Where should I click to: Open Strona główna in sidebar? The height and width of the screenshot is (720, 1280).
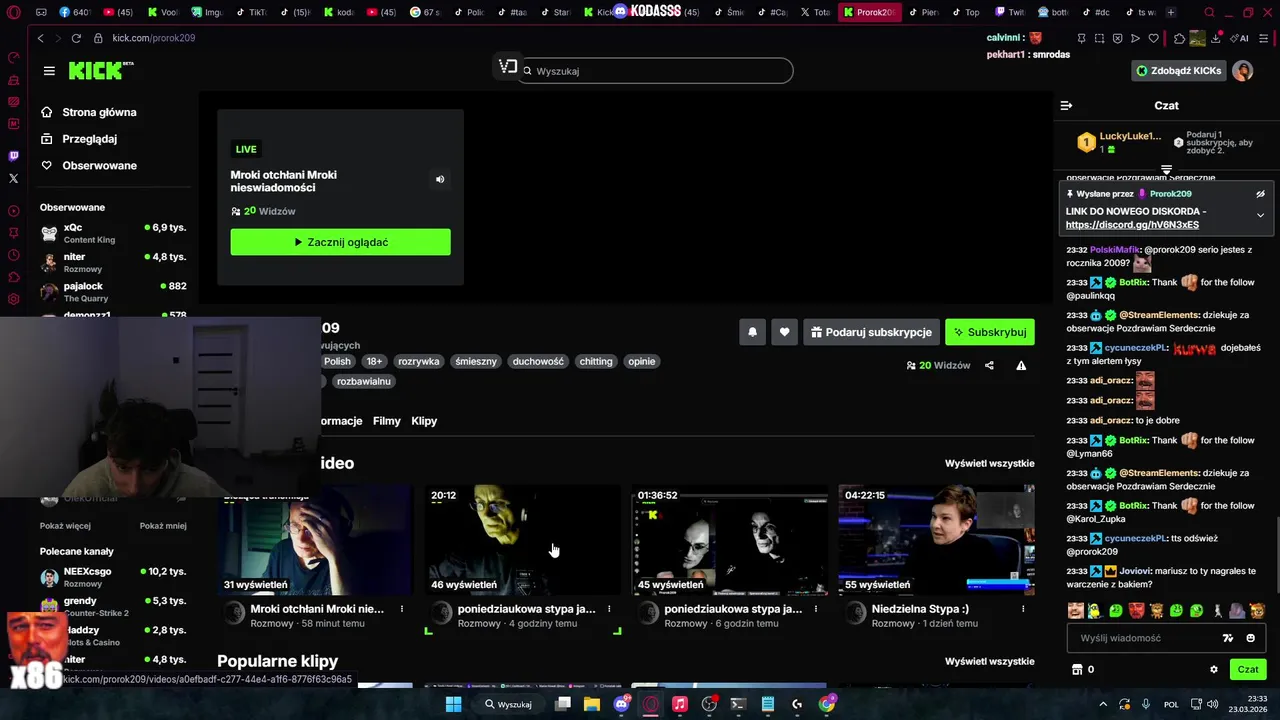click(88, 112)
